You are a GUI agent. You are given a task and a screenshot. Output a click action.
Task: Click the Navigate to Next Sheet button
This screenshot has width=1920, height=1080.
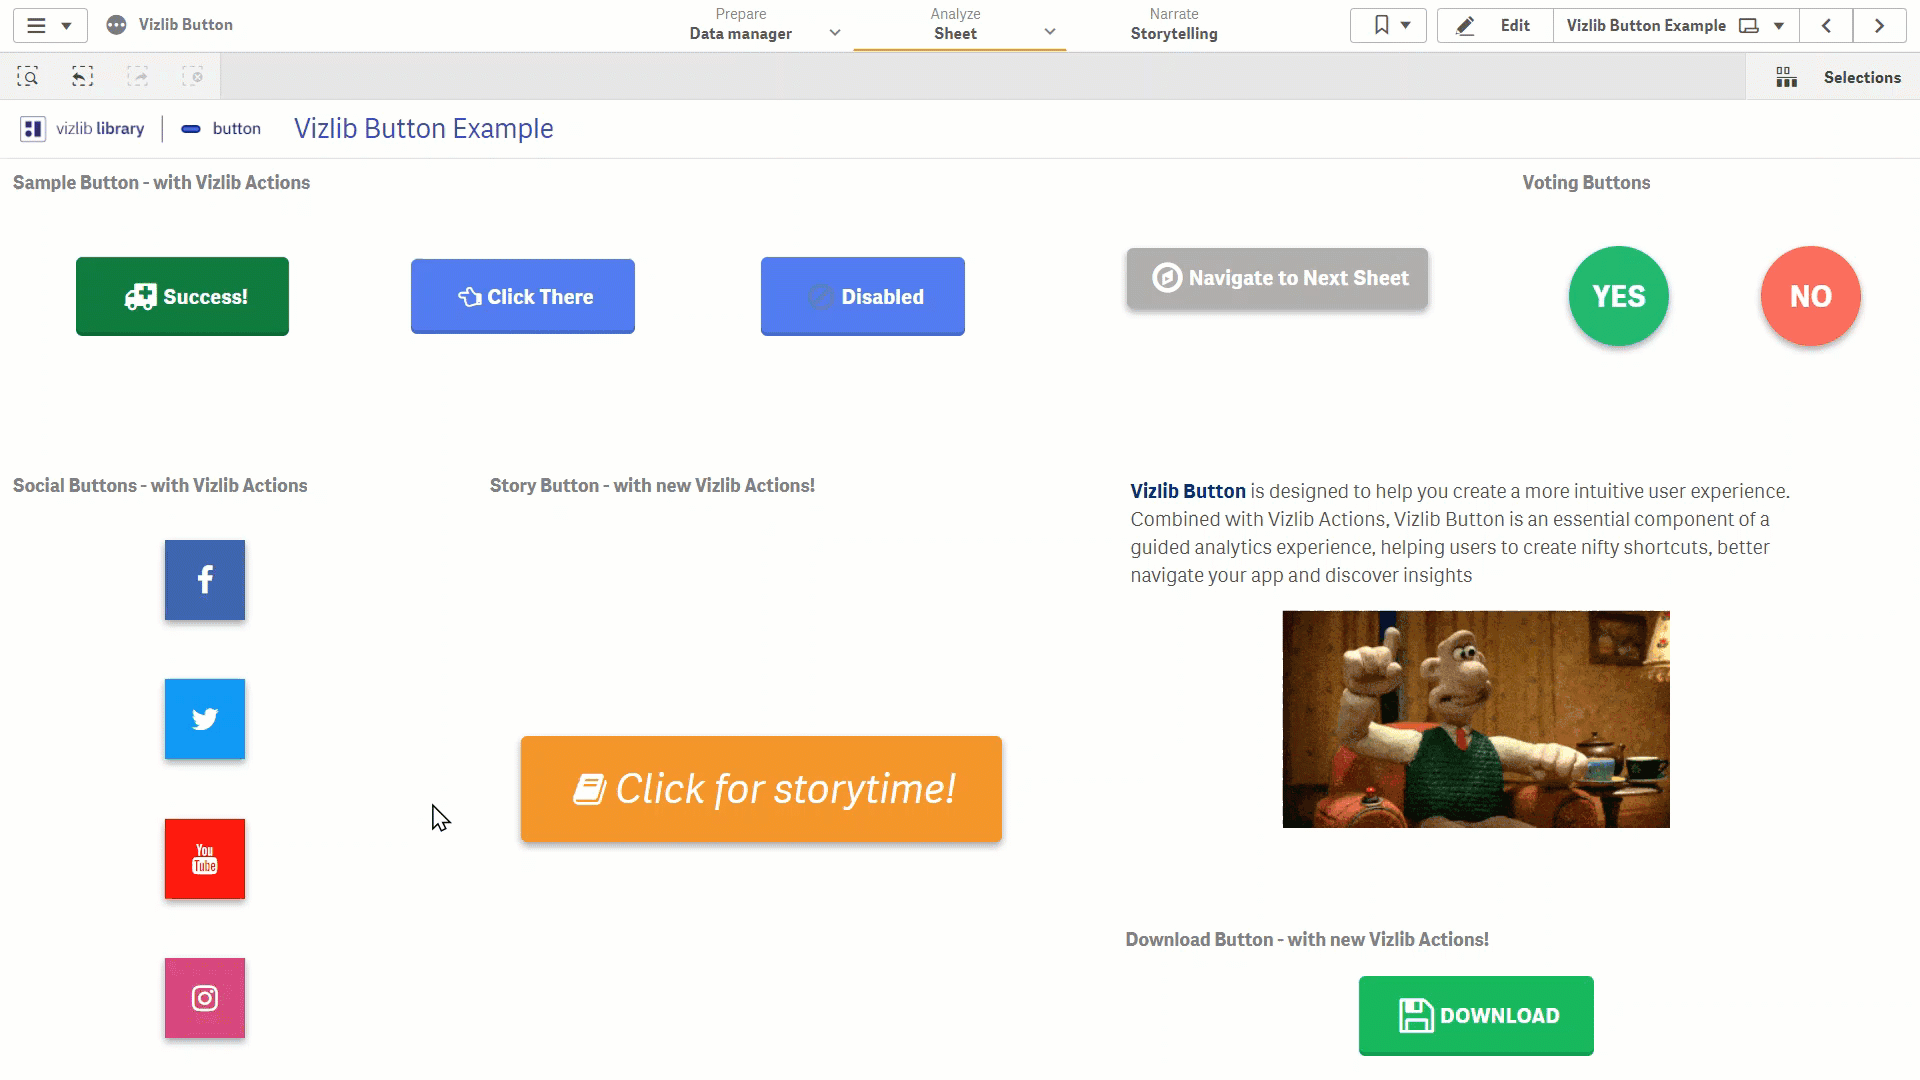1277,278
